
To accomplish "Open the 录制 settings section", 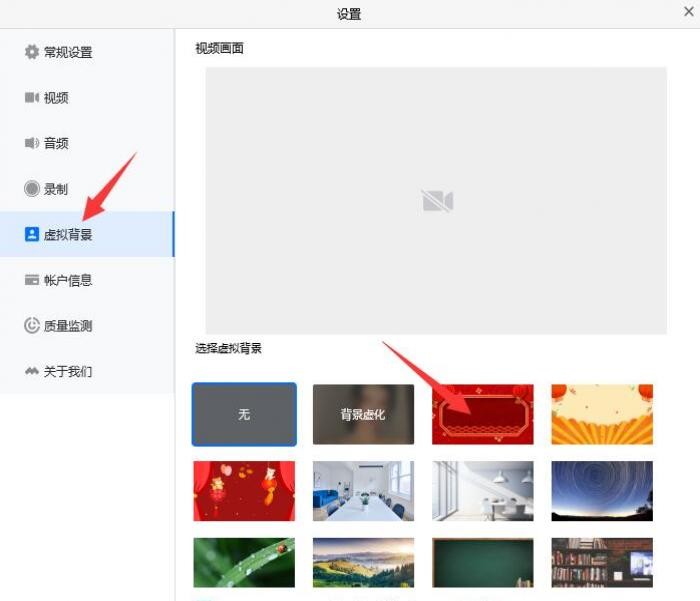I will pyautogui.click(x=87, y=189).
